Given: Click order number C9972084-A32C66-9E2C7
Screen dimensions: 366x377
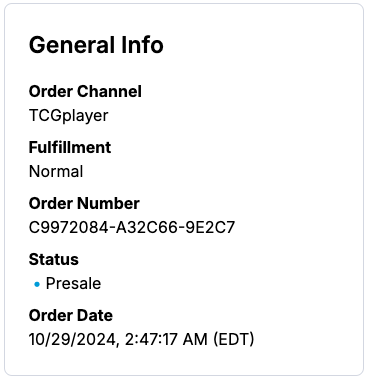Looking at the screenshot, I should pos(132,228).
